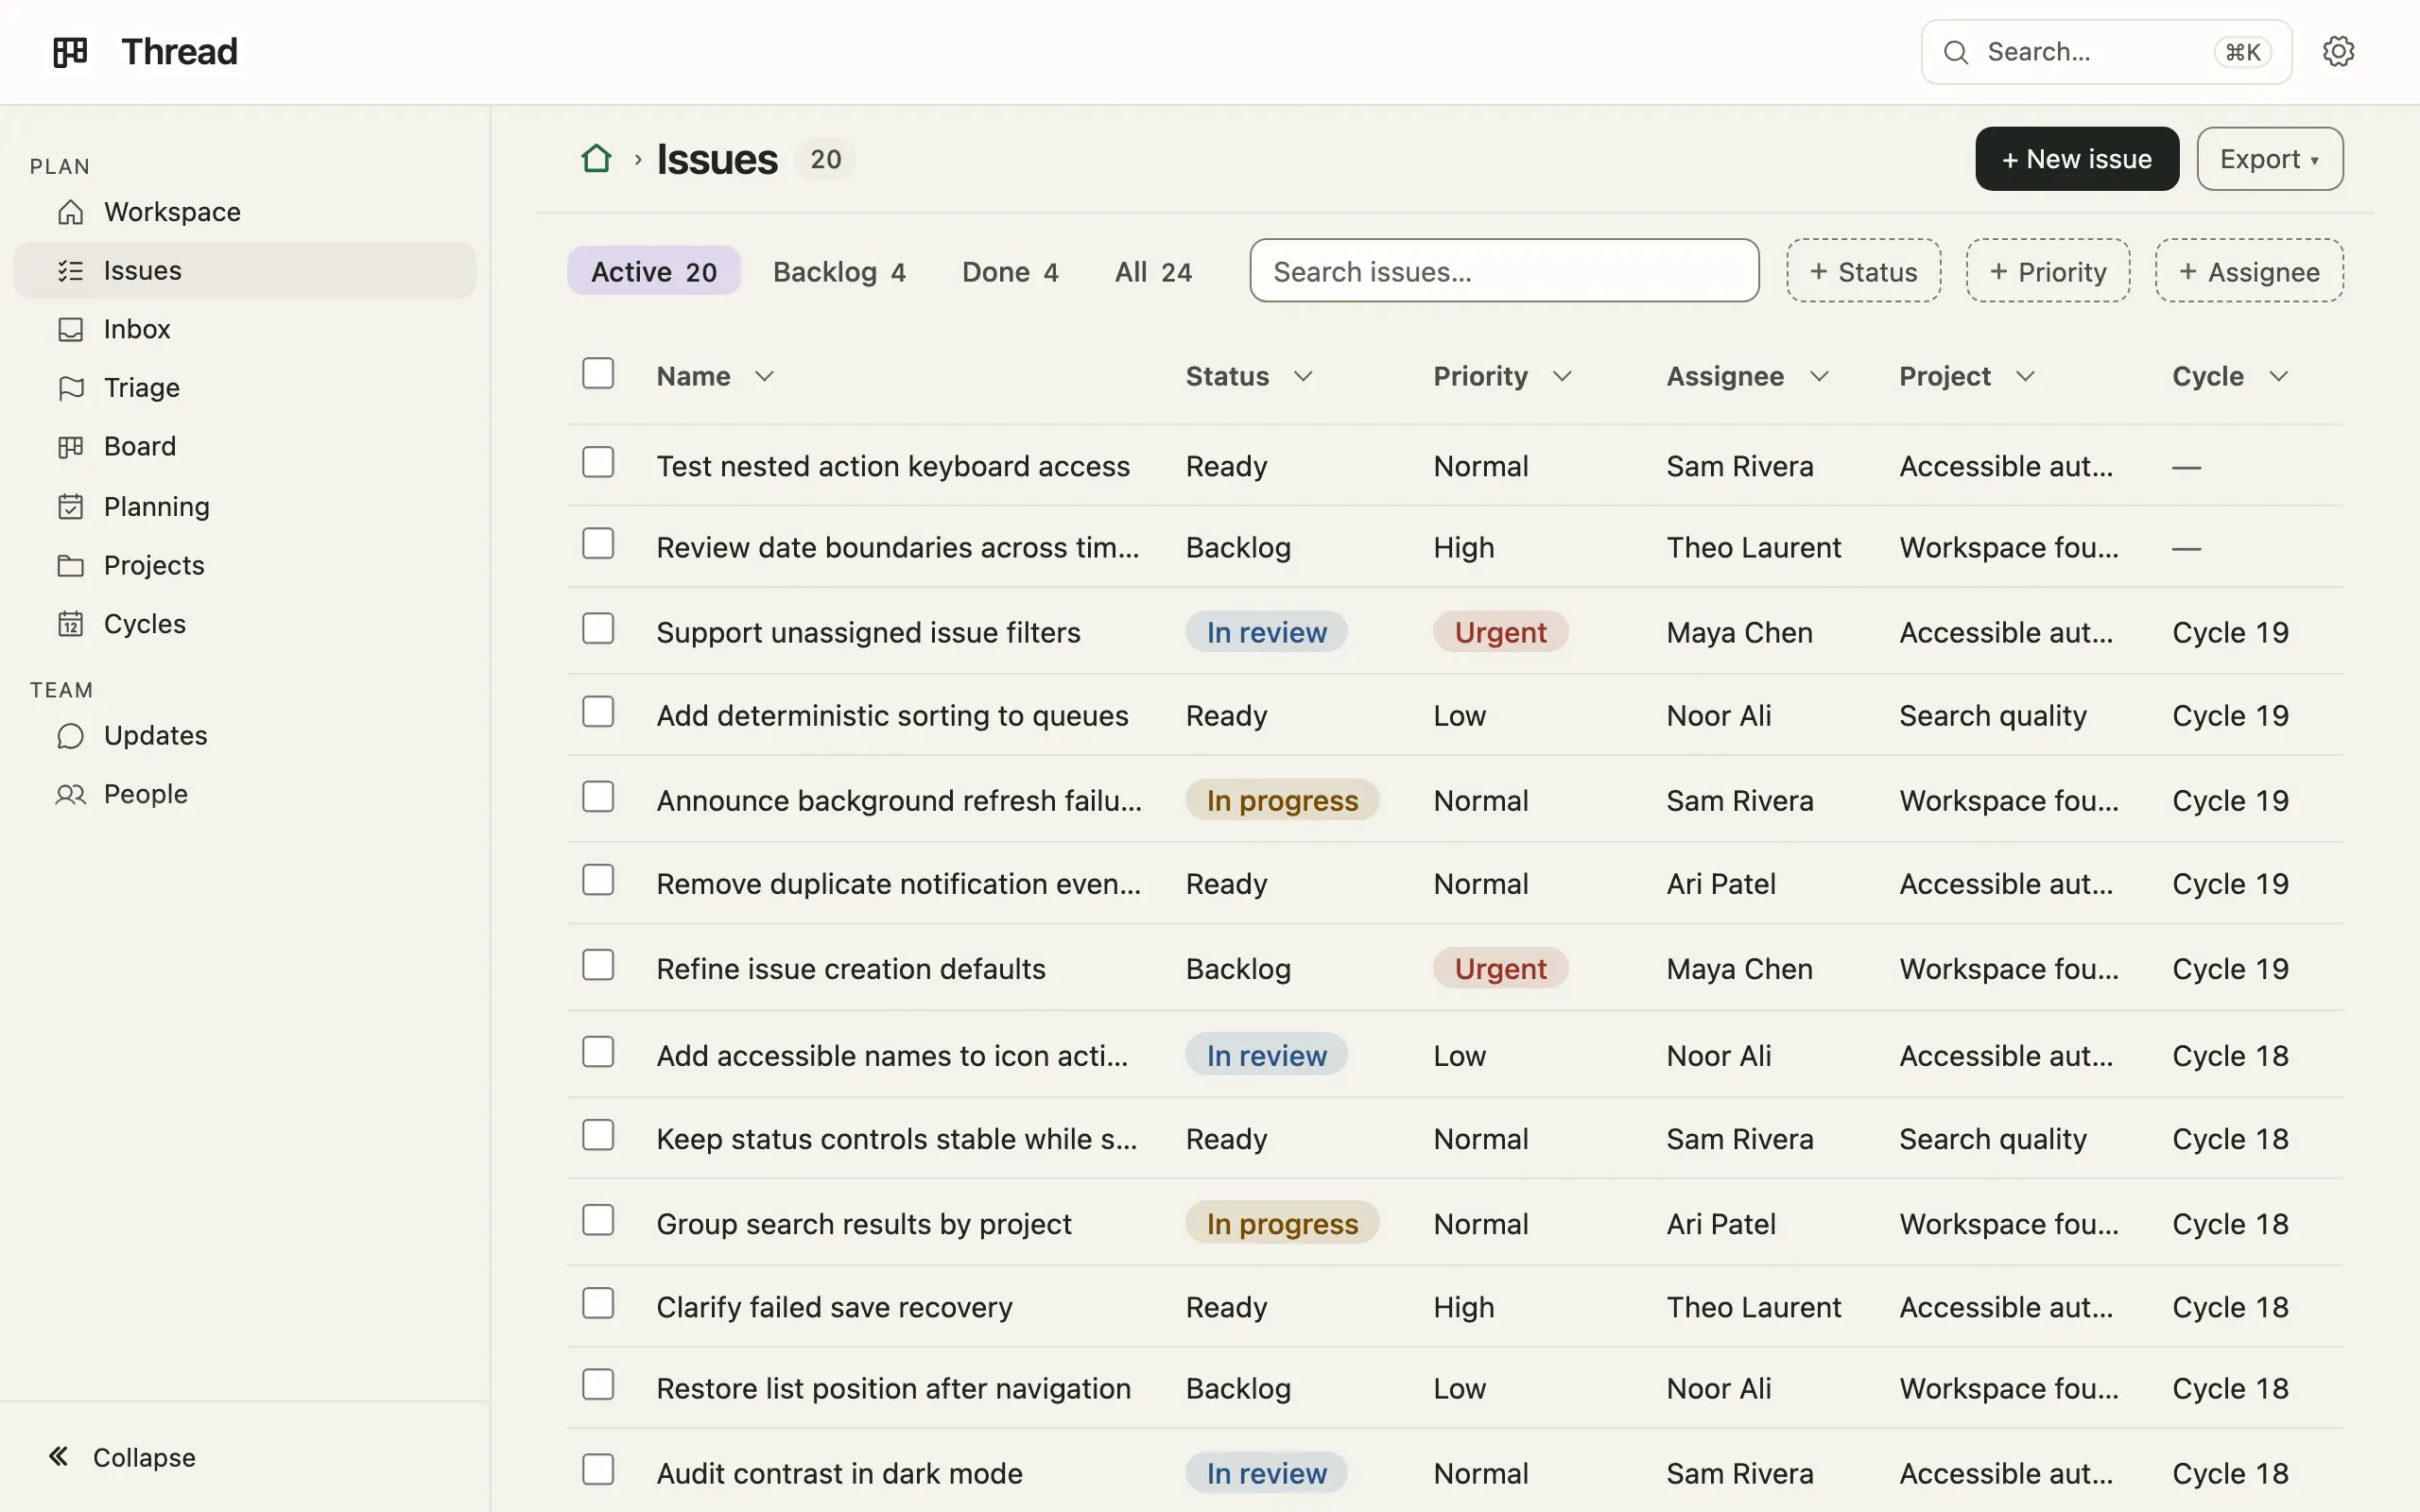
Task: Click Search quality in Add deterministic sorting row
Action: tap(1992, 716)
